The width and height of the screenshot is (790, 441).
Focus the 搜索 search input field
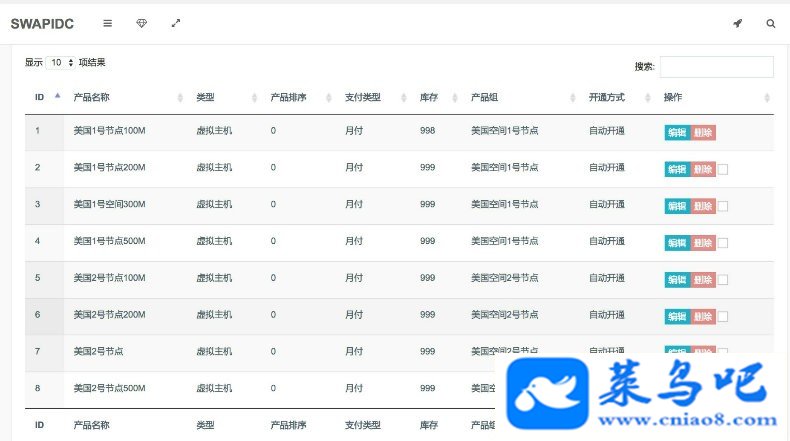pos(716,67)
